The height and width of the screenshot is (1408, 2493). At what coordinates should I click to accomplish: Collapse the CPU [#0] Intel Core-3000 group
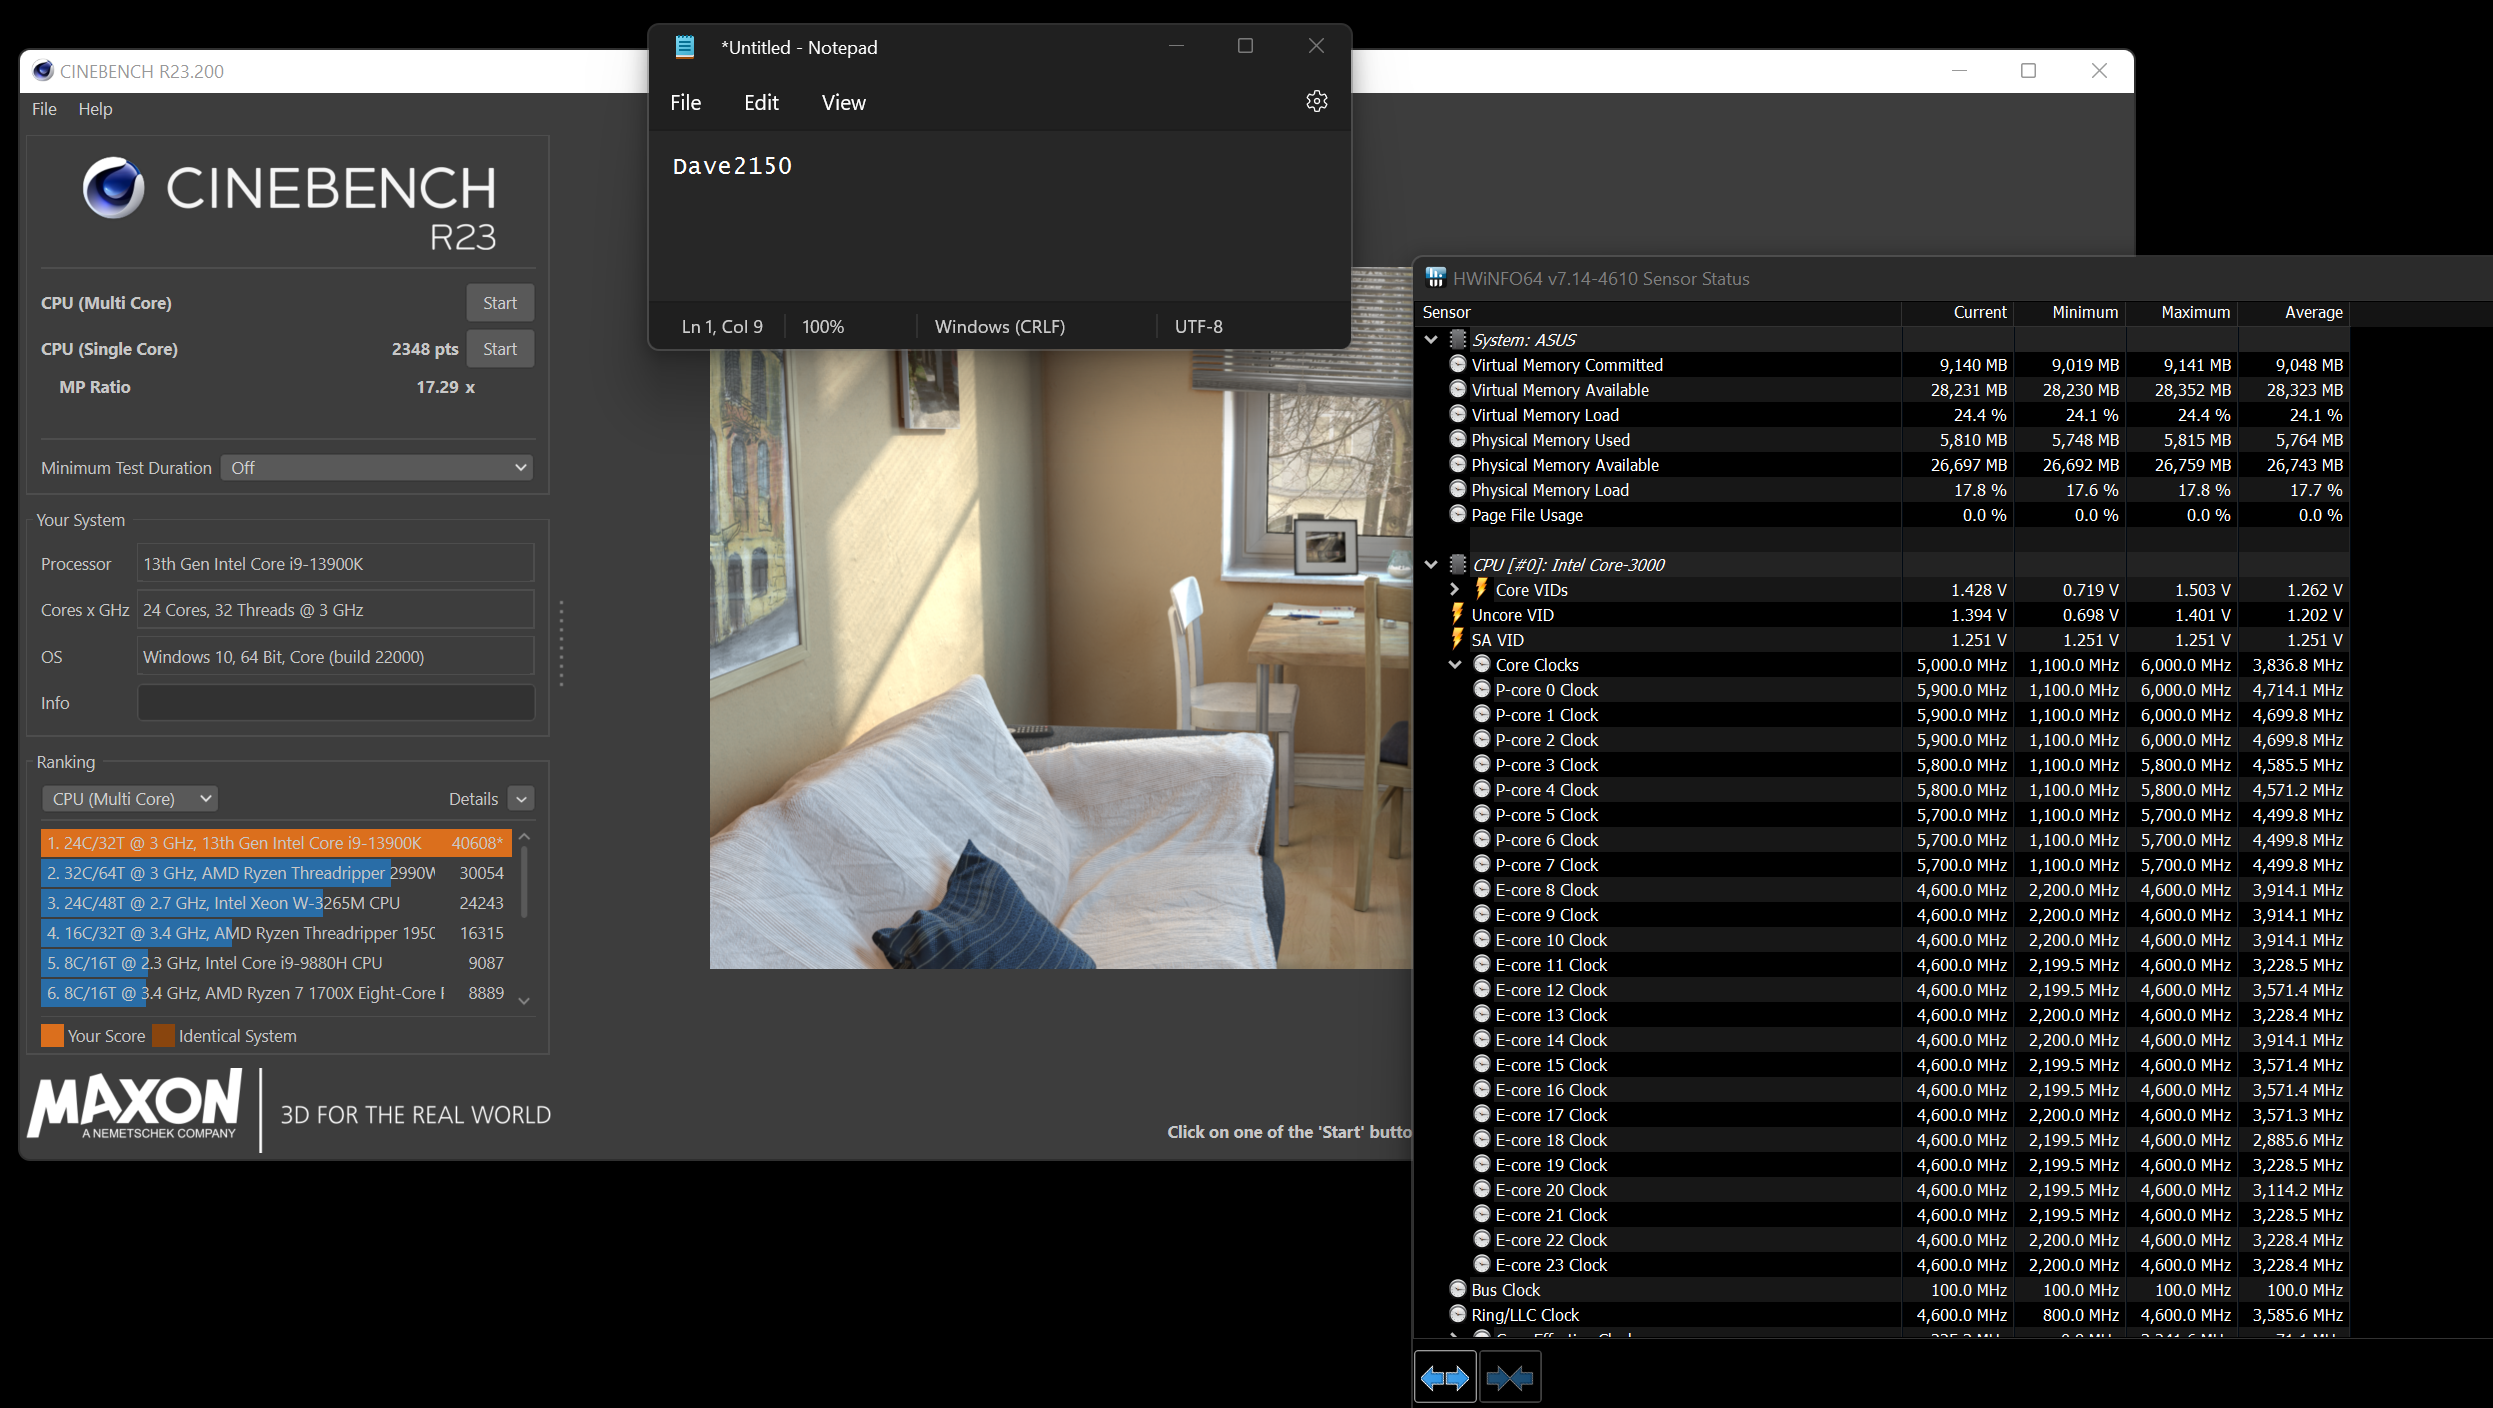1431,565
